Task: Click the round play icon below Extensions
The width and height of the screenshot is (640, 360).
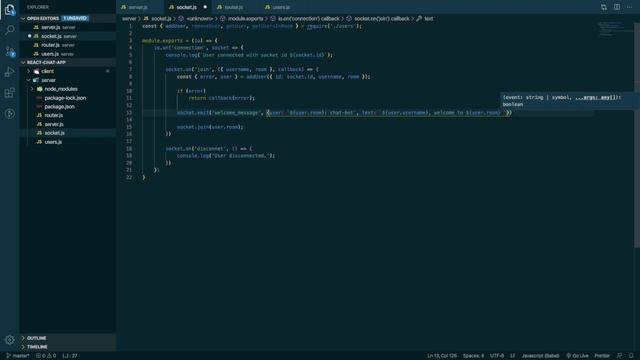Action: click(x=10, y=113)
